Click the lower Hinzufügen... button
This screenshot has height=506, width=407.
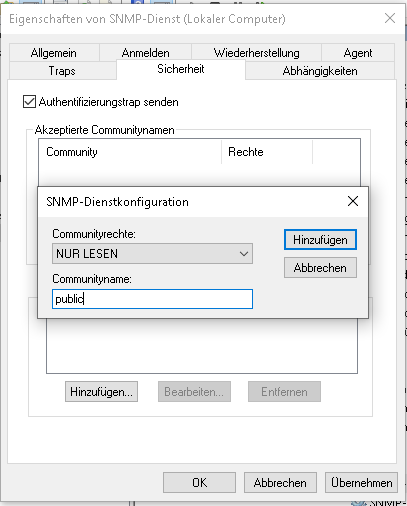[101, 392]
